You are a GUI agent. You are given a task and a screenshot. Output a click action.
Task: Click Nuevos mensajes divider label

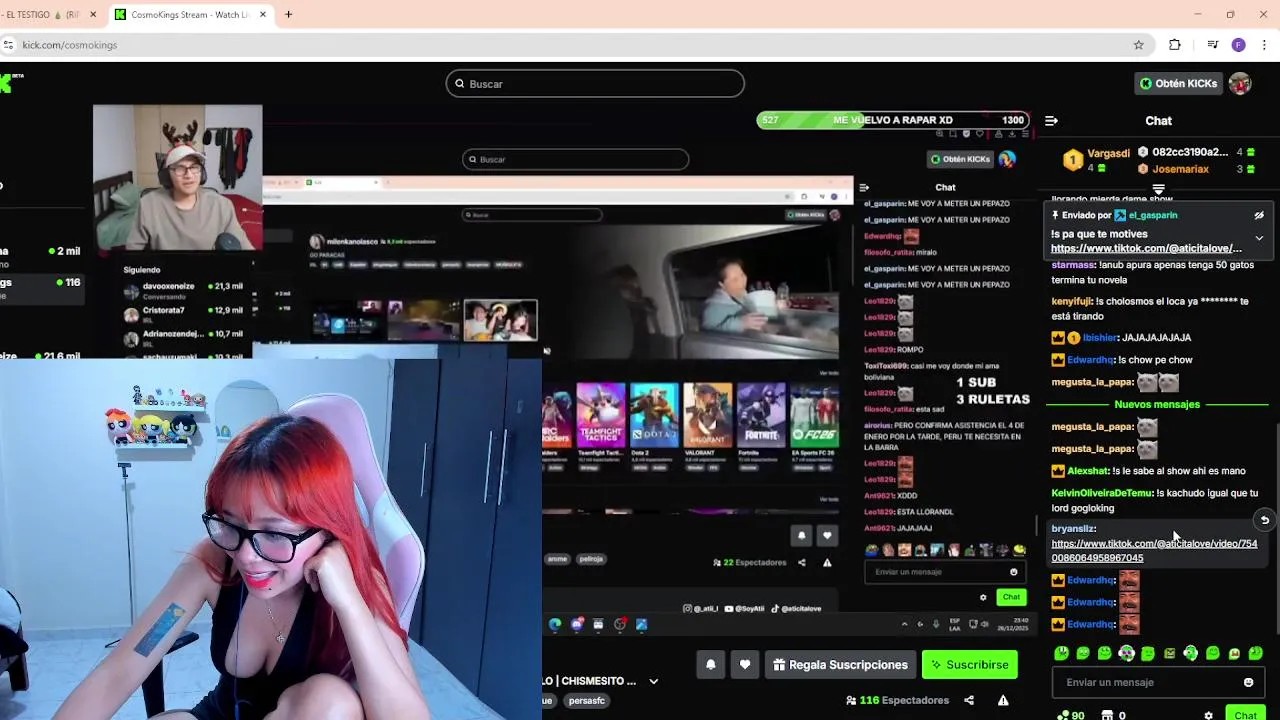pos(1157,404)
